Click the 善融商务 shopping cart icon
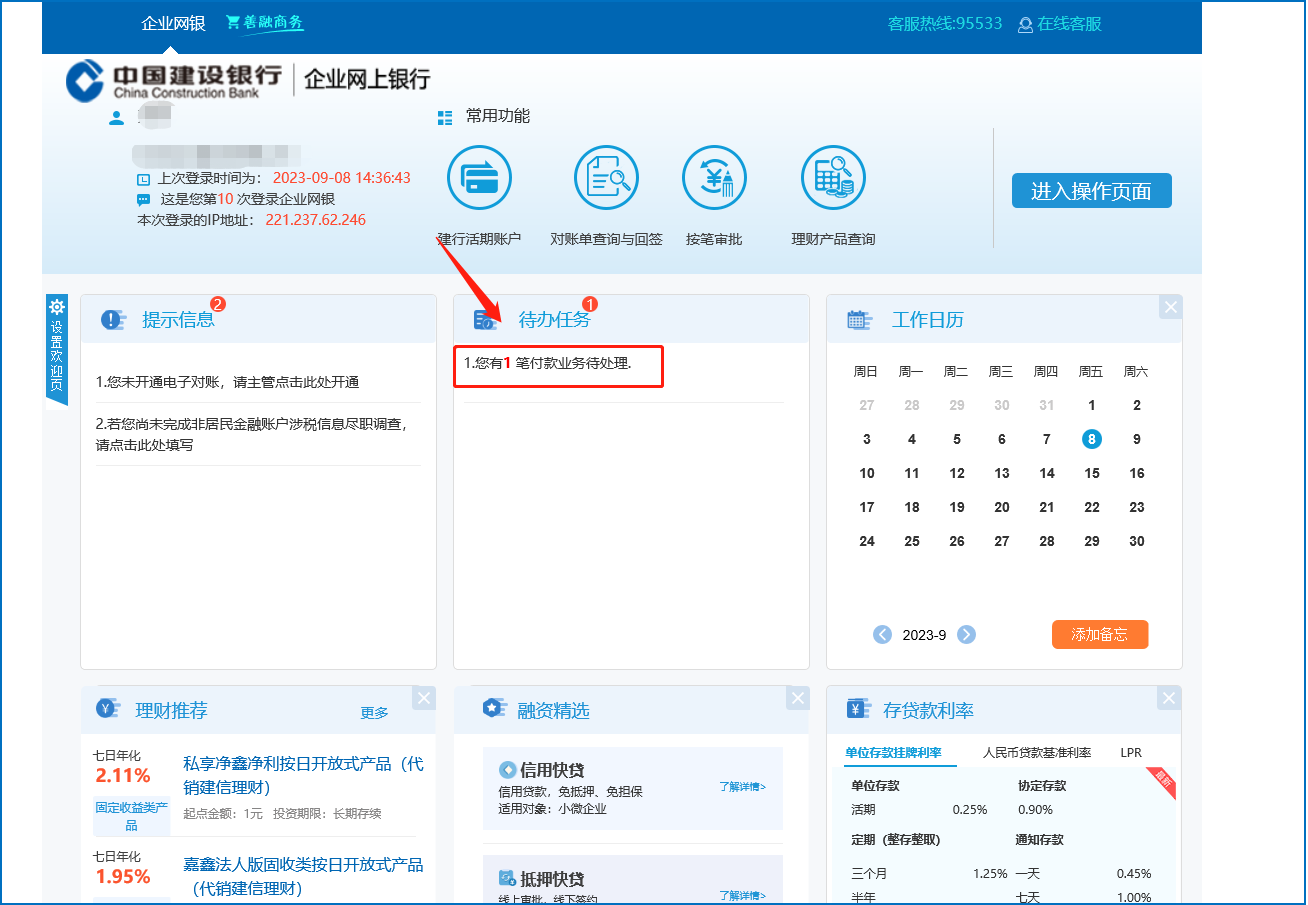Image resolution: width=1308 pixels, height=905 pixels. [233, 22]
